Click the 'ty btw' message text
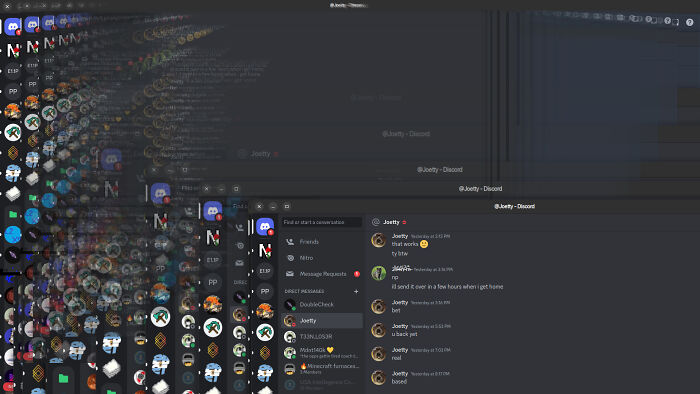This screenshot has width=700, height=394. coord(400,253)
